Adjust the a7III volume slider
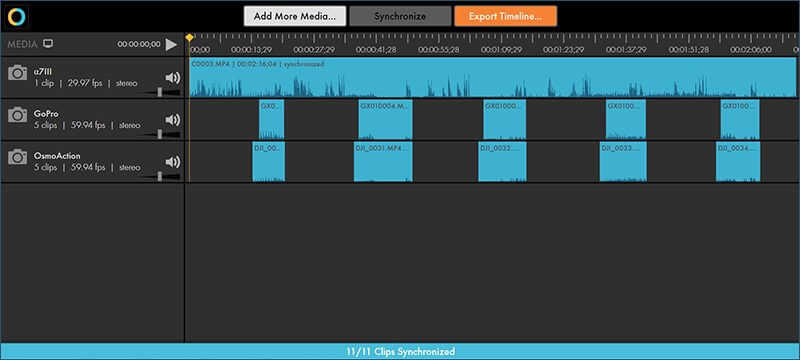This screenshot has height=360, width=800. 160,92
